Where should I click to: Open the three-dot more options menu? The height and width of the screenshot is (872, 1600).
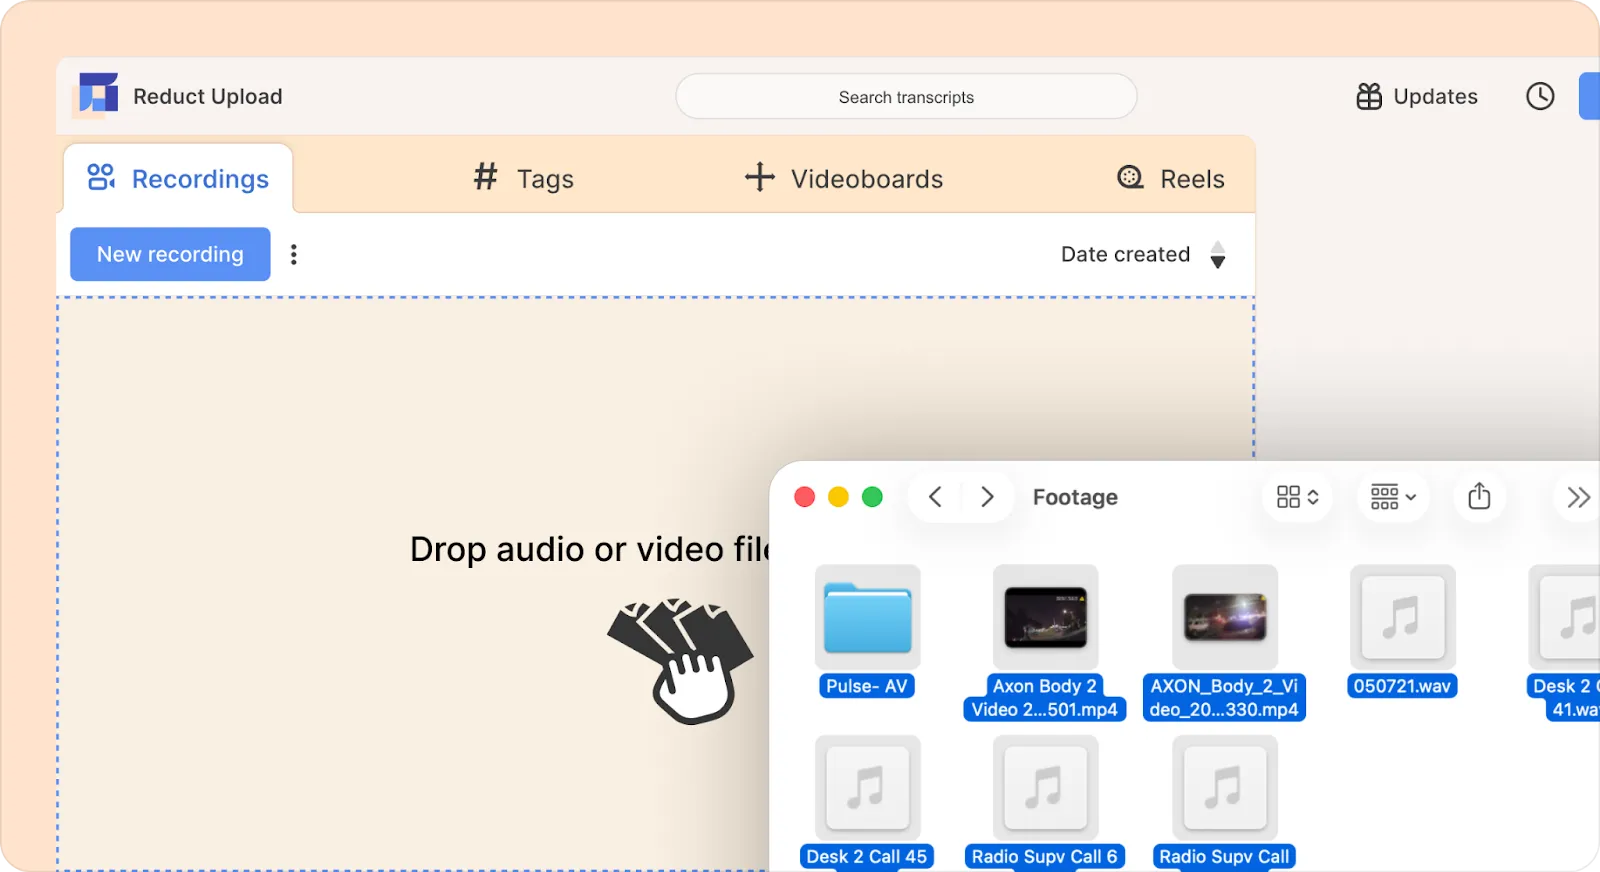[x=294, y=254]
